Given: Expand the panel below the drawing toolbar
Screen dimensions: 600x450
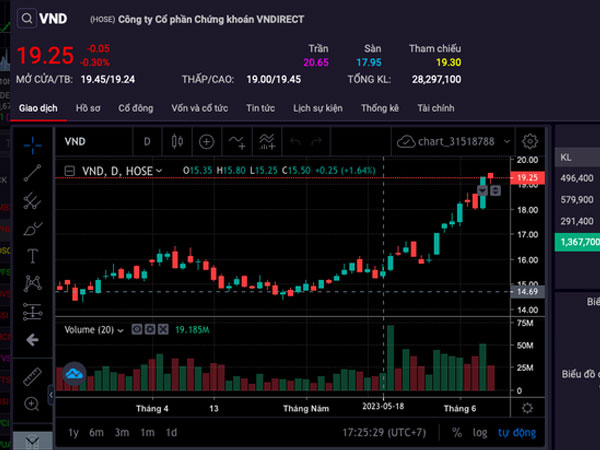Looking at the screenshot, I should coord(33,441).
